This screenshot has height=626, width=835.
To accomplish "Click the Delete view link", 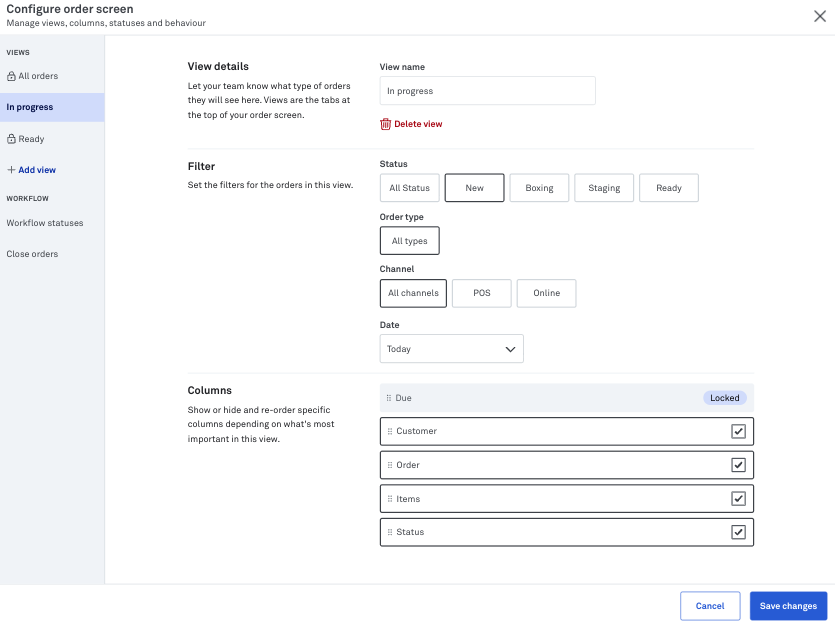I will click(418, 124).
